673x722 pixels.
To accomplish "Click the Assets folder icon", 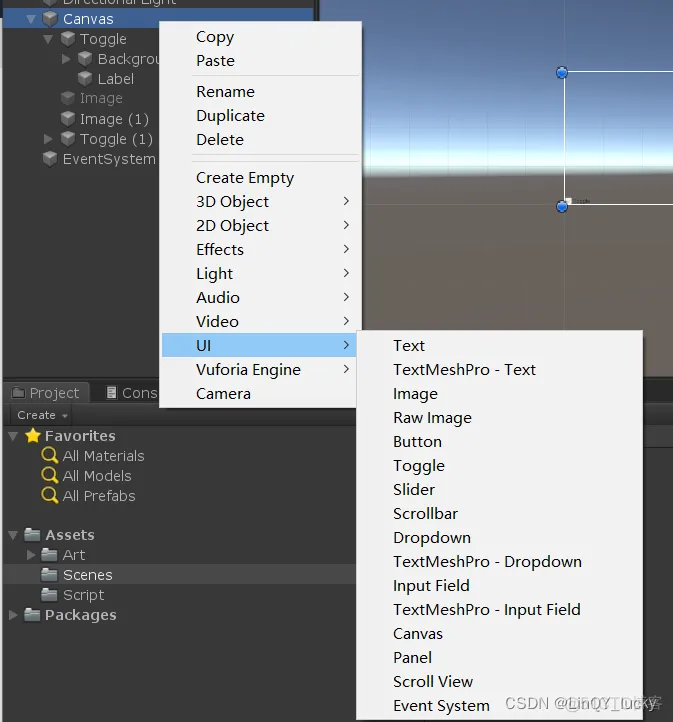I will pyautogui.click(x=32, y=535).
